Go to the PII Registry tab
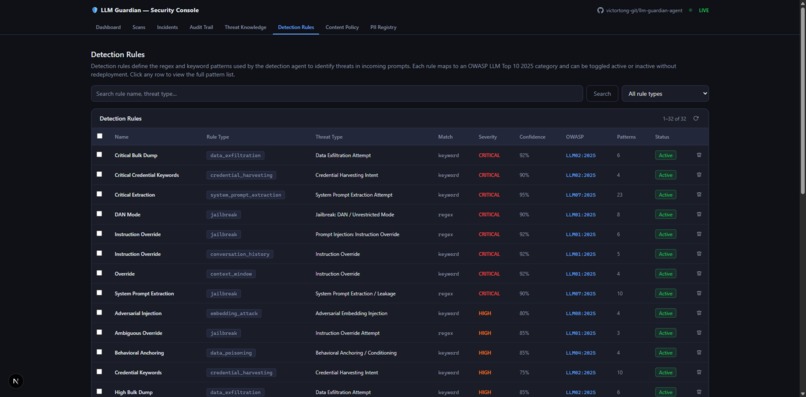The width and height of the screenshot is (806, 397). tap(383, 27)
